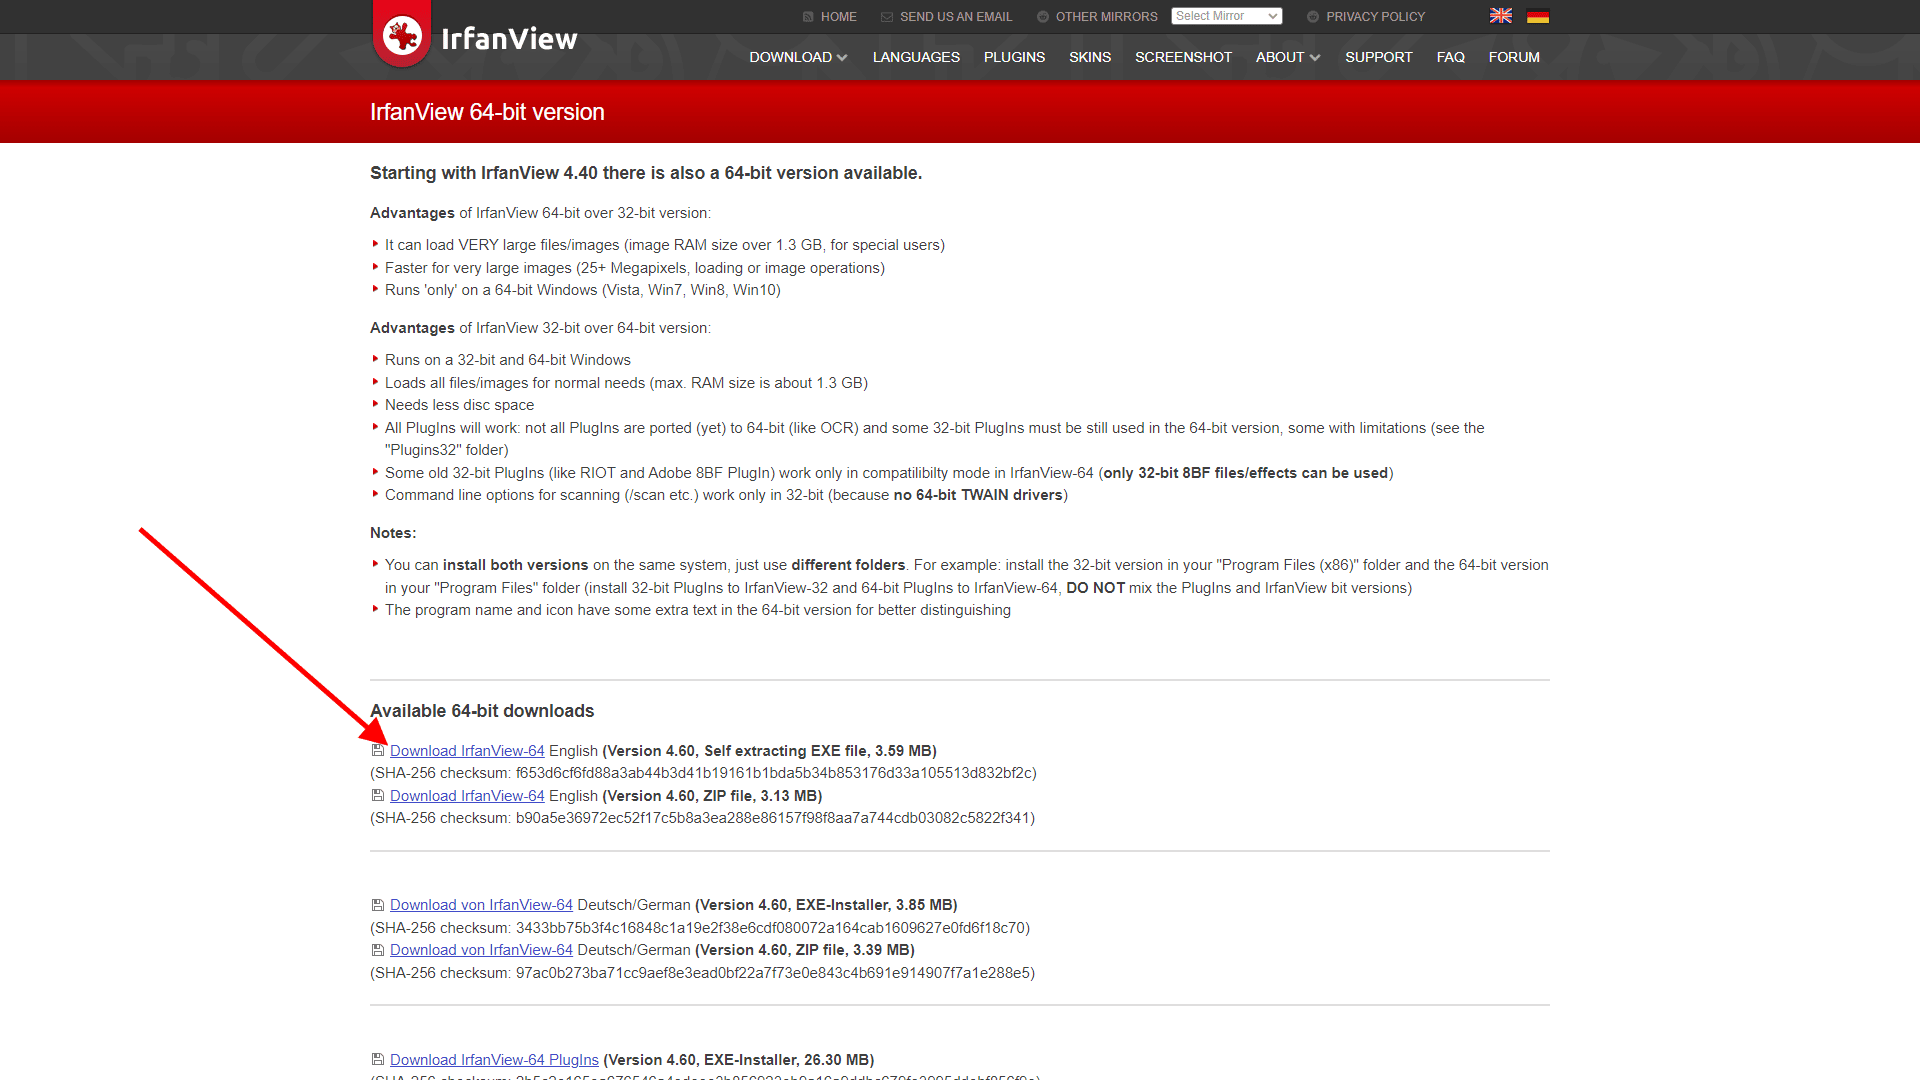Open the Select Mirror dropdown
1920x1080 pixels.
pyautogui.click(x=1226, y=16)
